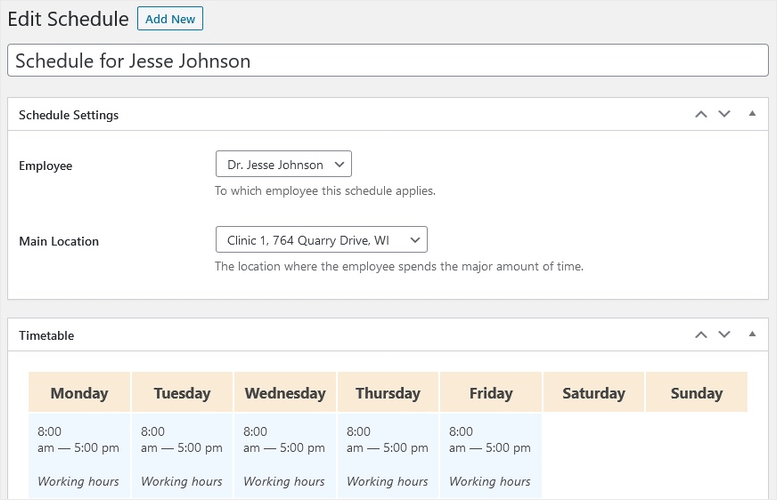Open the Main Location dropdown
The image size is (777, 500).
click(x=322, y=240)
